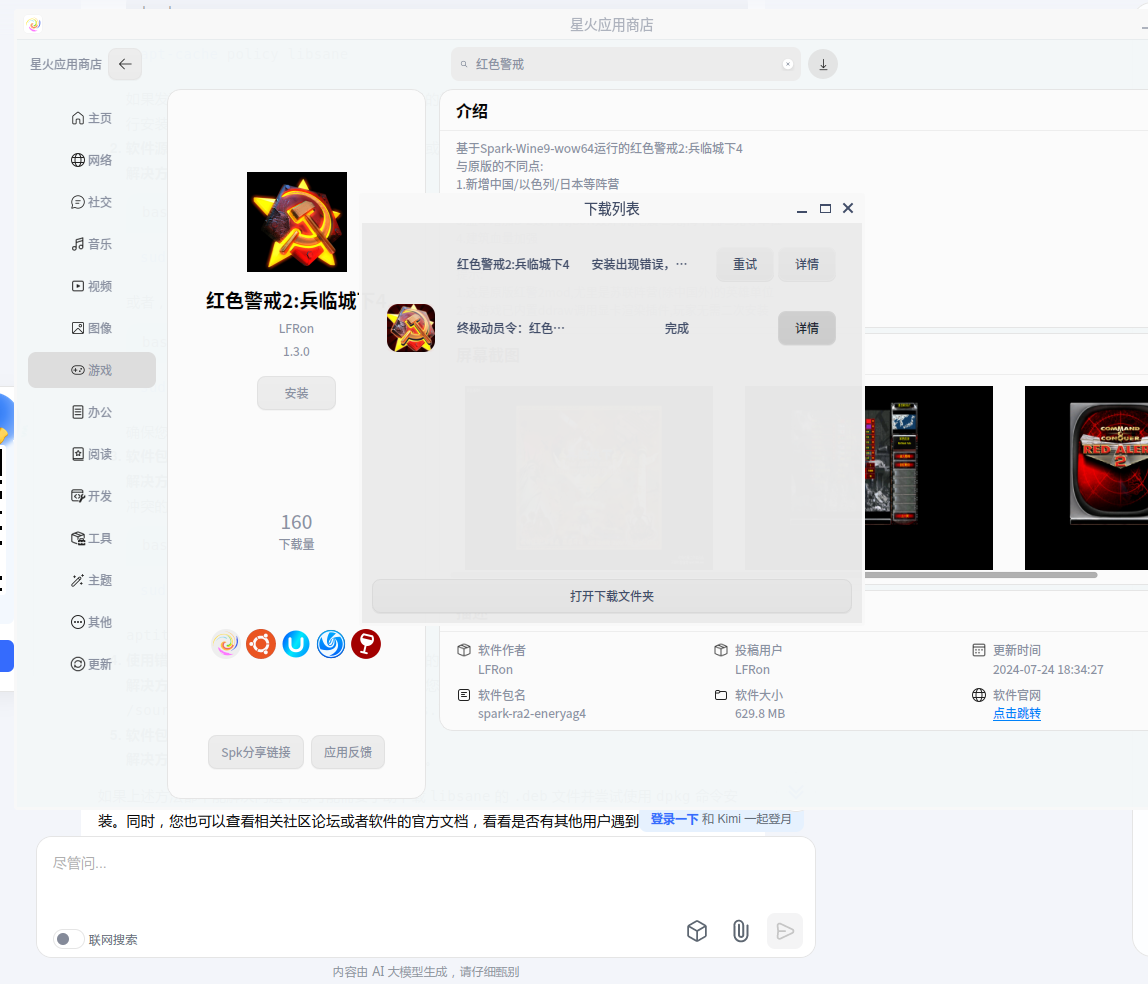Click the 安装出现错误 status text
The height and width of the screenshot is (984, 1148).
tap(639, 264)
